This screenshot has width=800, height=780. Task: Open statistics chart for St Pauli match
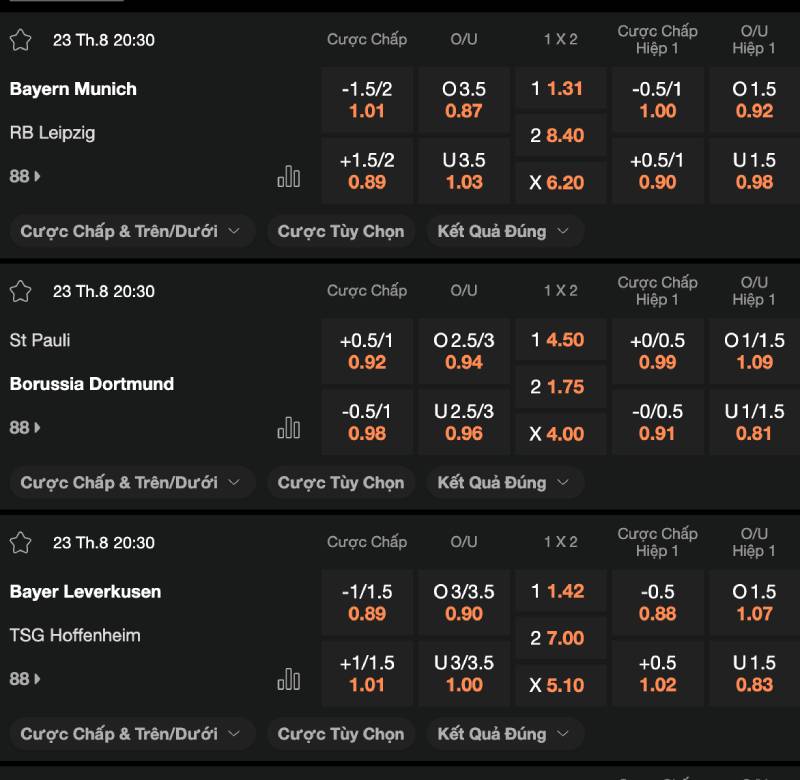coord(288,428)
